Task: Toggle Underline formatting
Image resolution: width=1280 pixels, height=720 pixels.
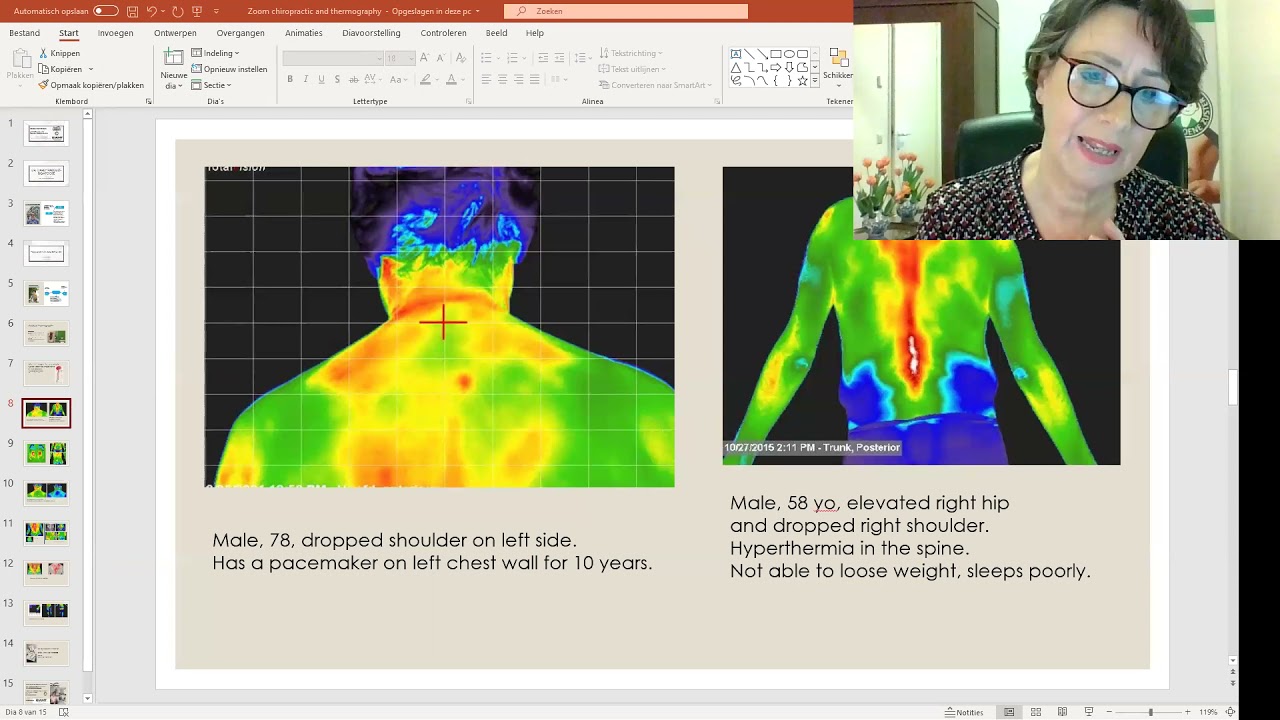Action: 321,79
